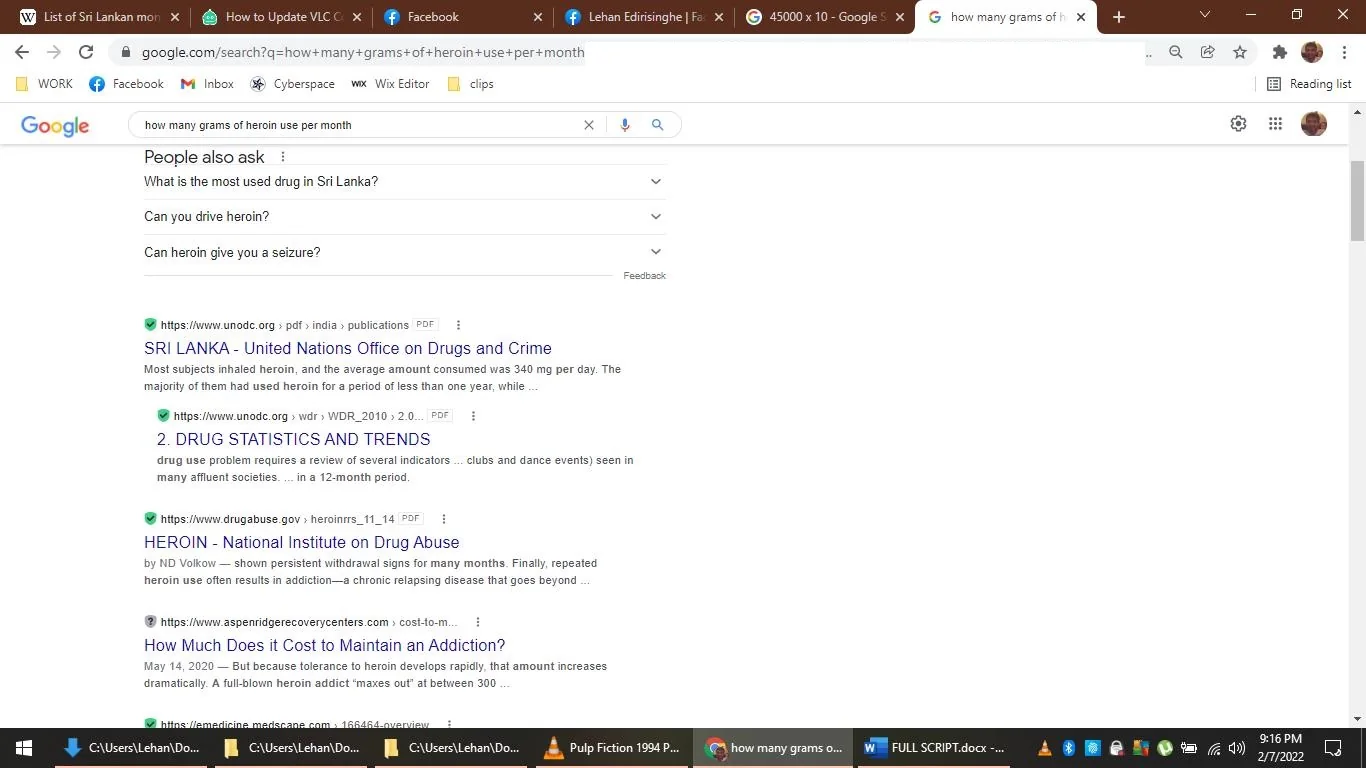The width and height of the screenshot is (1366, 768).
Task: Open the Google apps grid
Action: click(x=1275, y=124)
